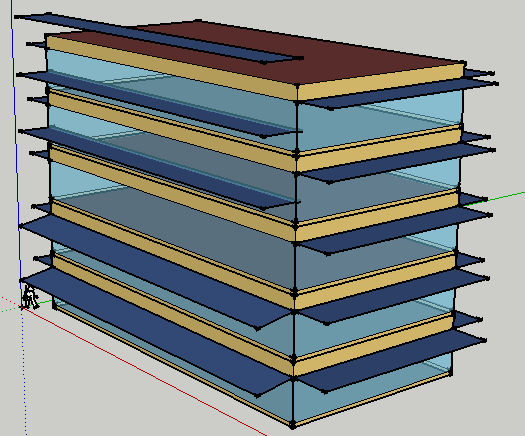The image size is (525, 436).
Task: Select the long blue strip lying across the roof
Action: pos(157,37)
